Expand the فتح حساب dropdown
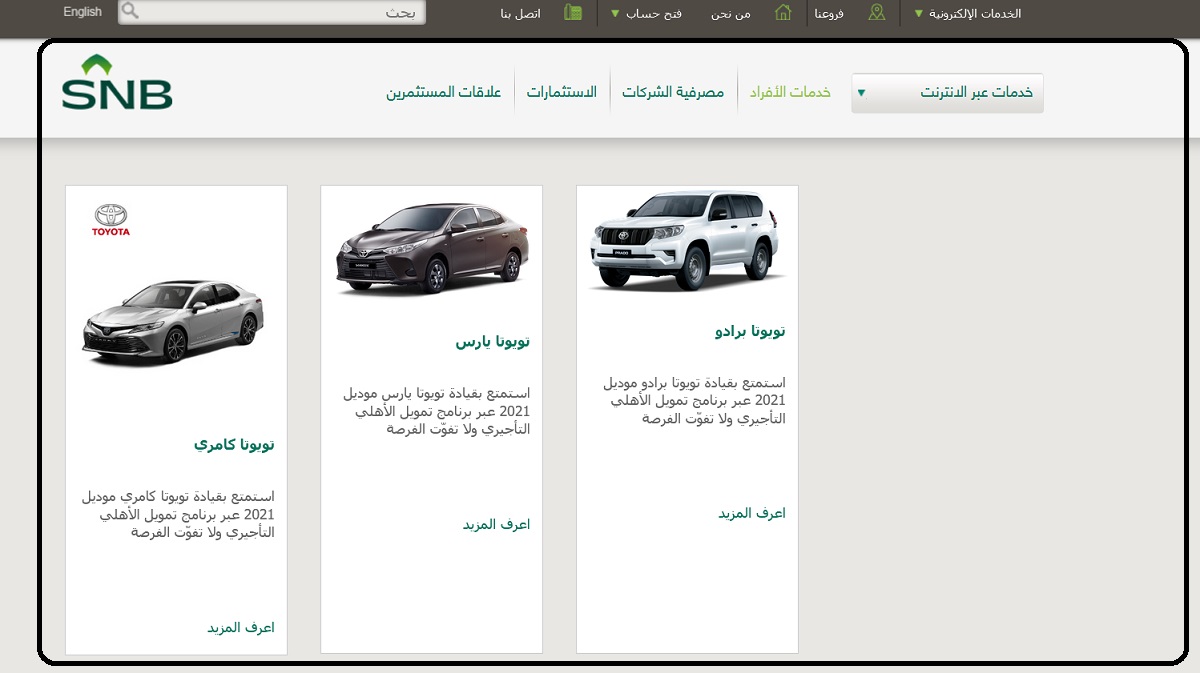 pos(646,14)
